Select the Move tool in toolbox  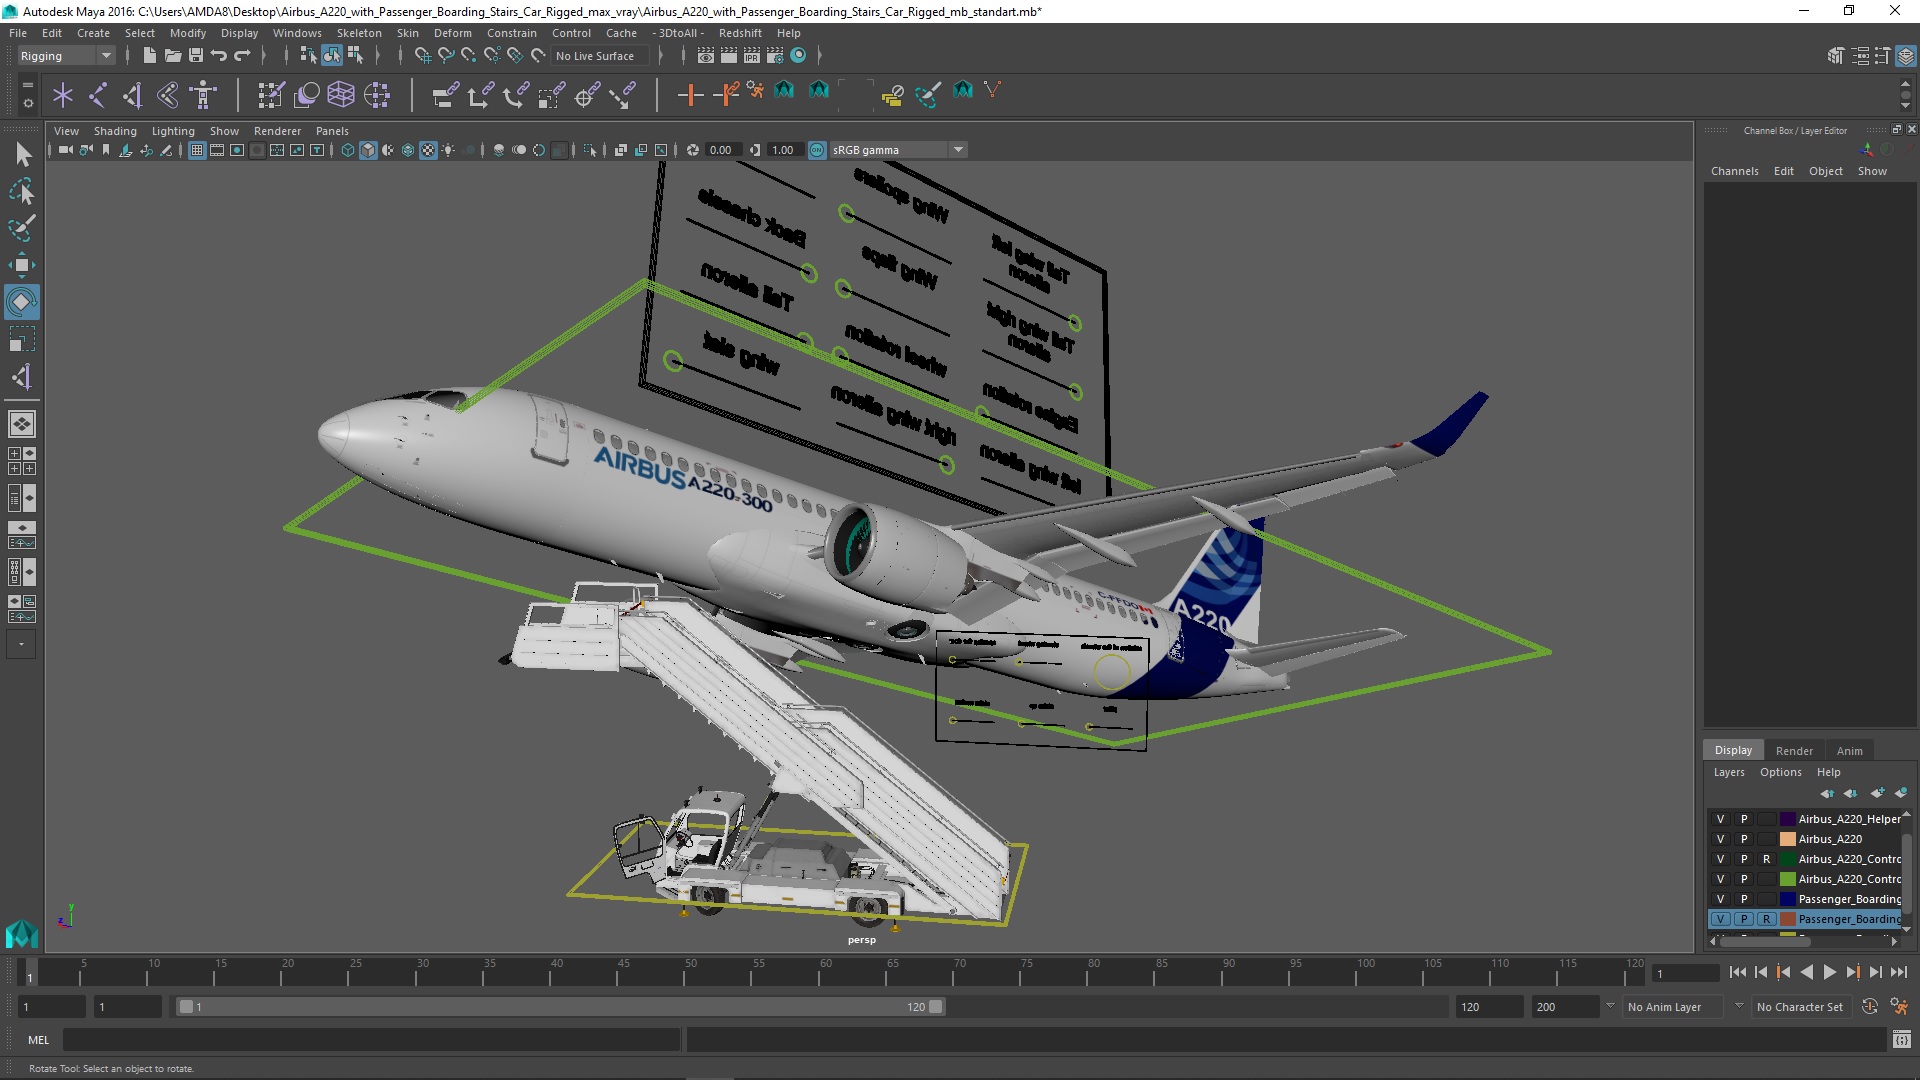(x=21, y=264)
